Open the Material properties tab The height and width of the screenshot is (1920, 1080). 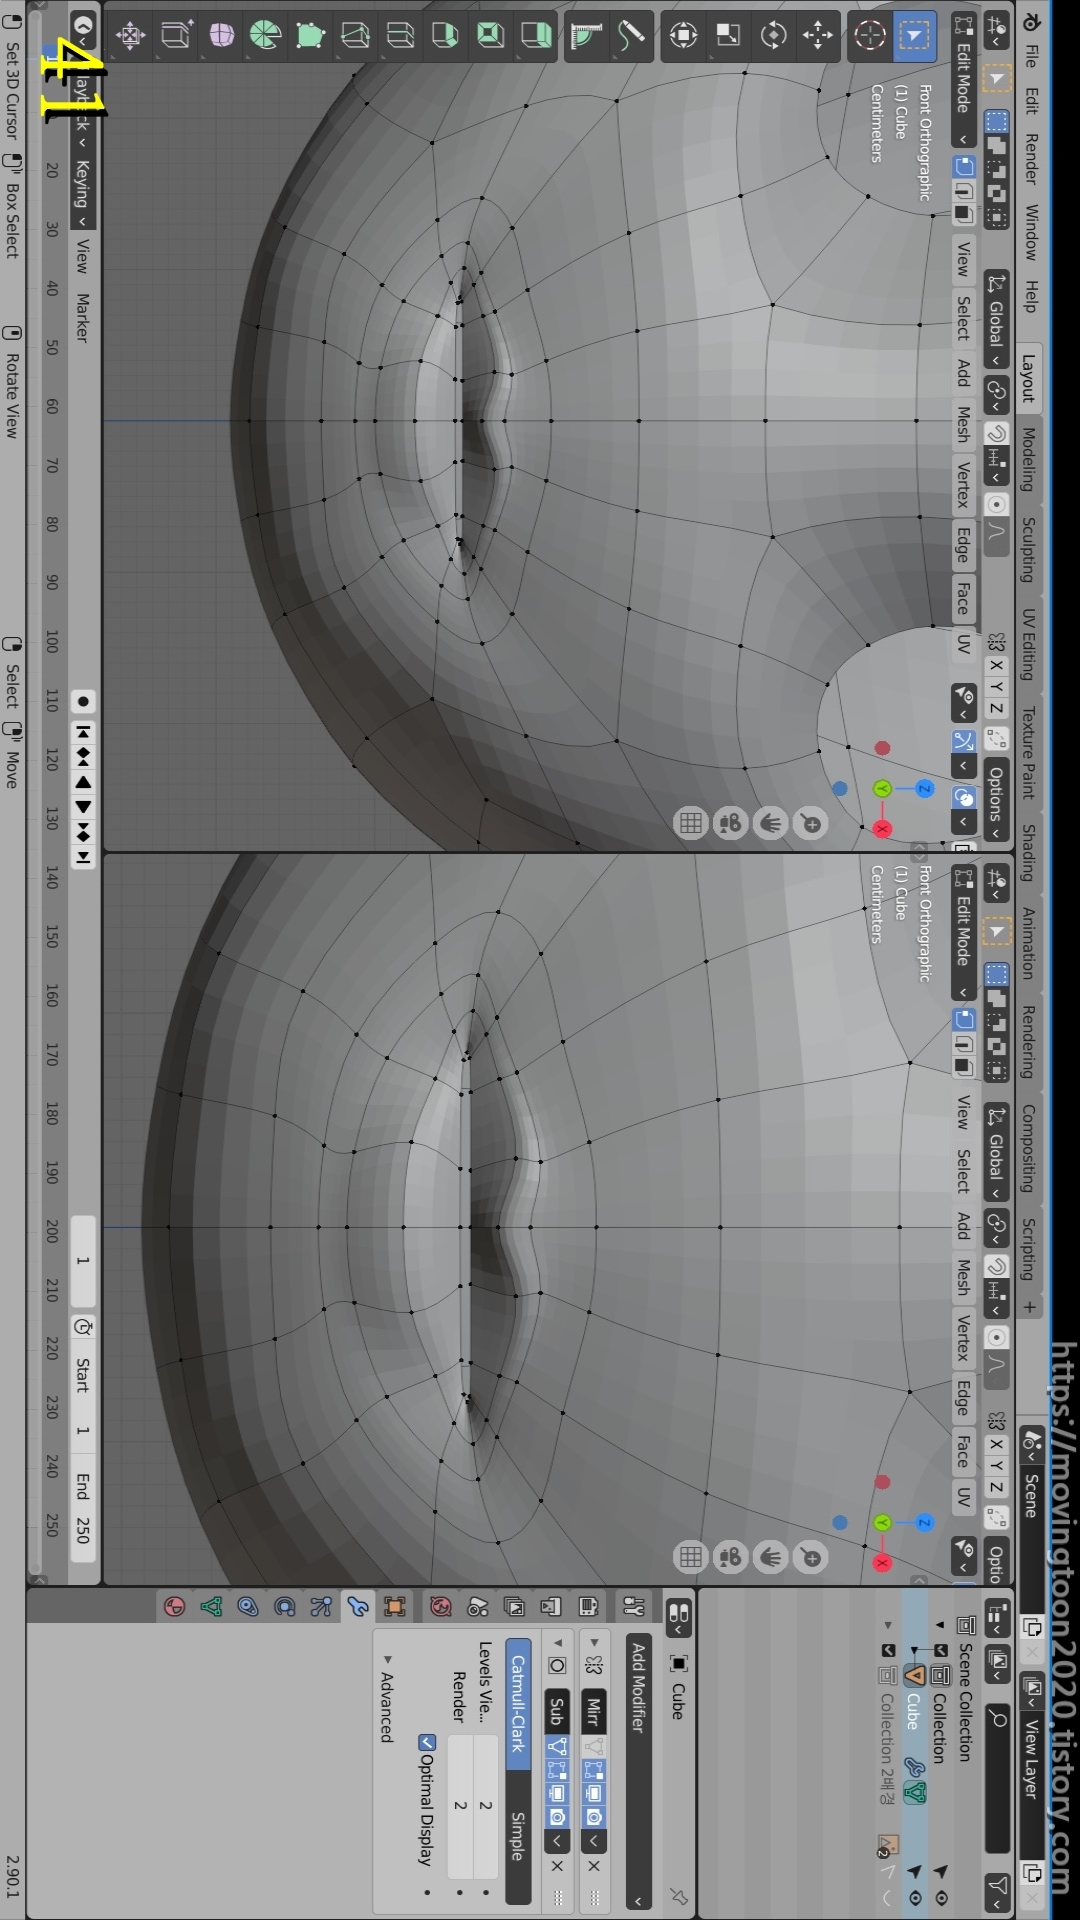click(x=175, y=1607)
